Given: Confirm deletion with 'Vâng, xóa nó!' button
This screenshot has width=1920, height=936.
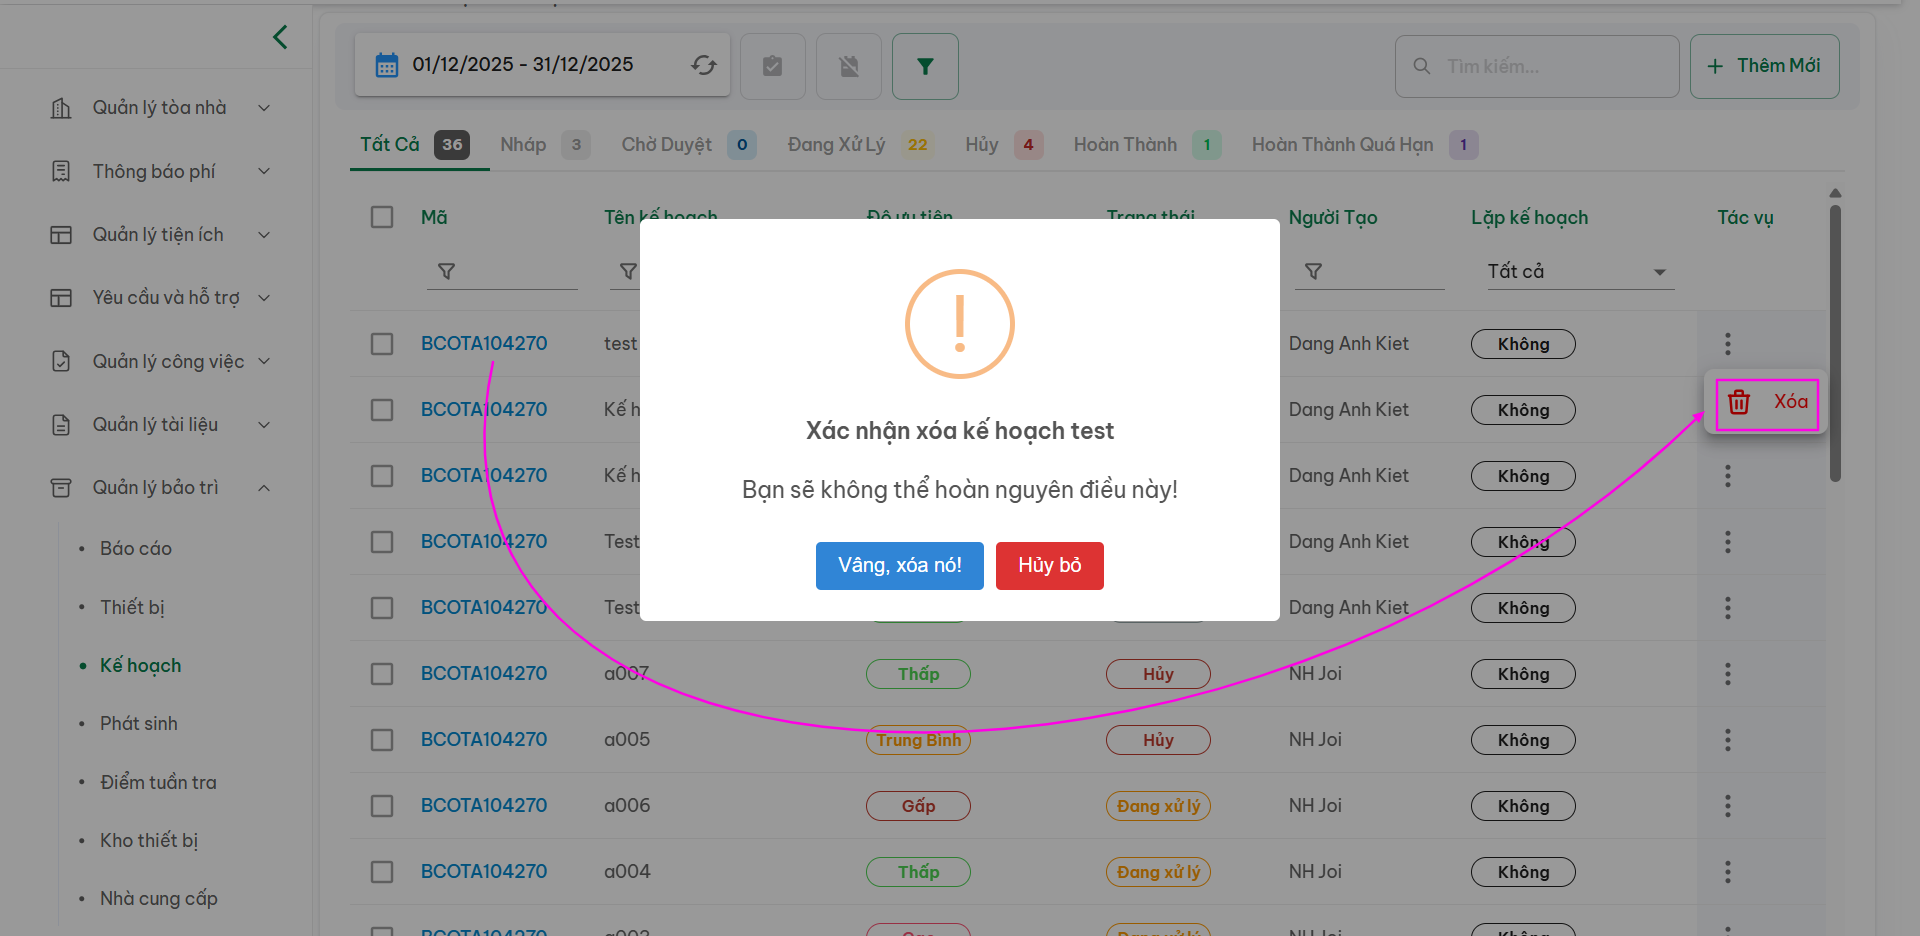Looking at the screenshot, I should point(899,566).
